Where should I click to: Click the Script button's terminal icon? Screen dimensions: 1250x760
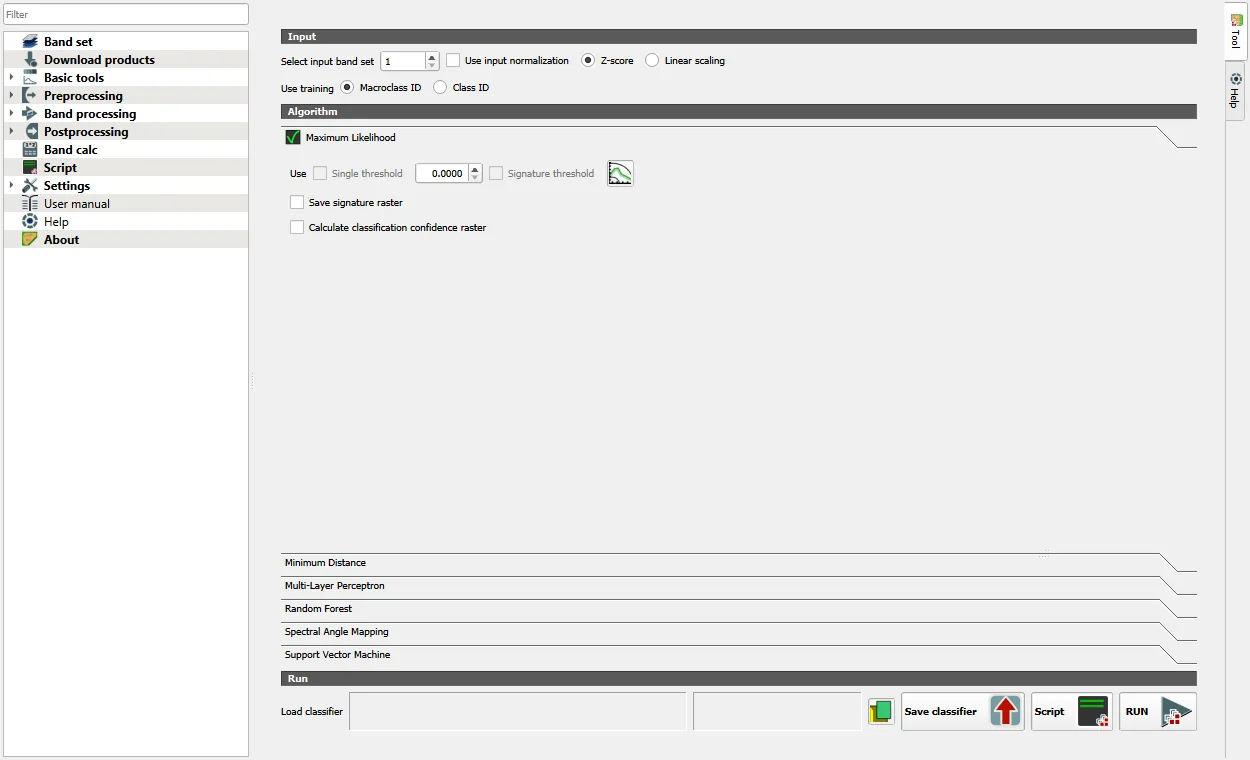point(1094,712)
